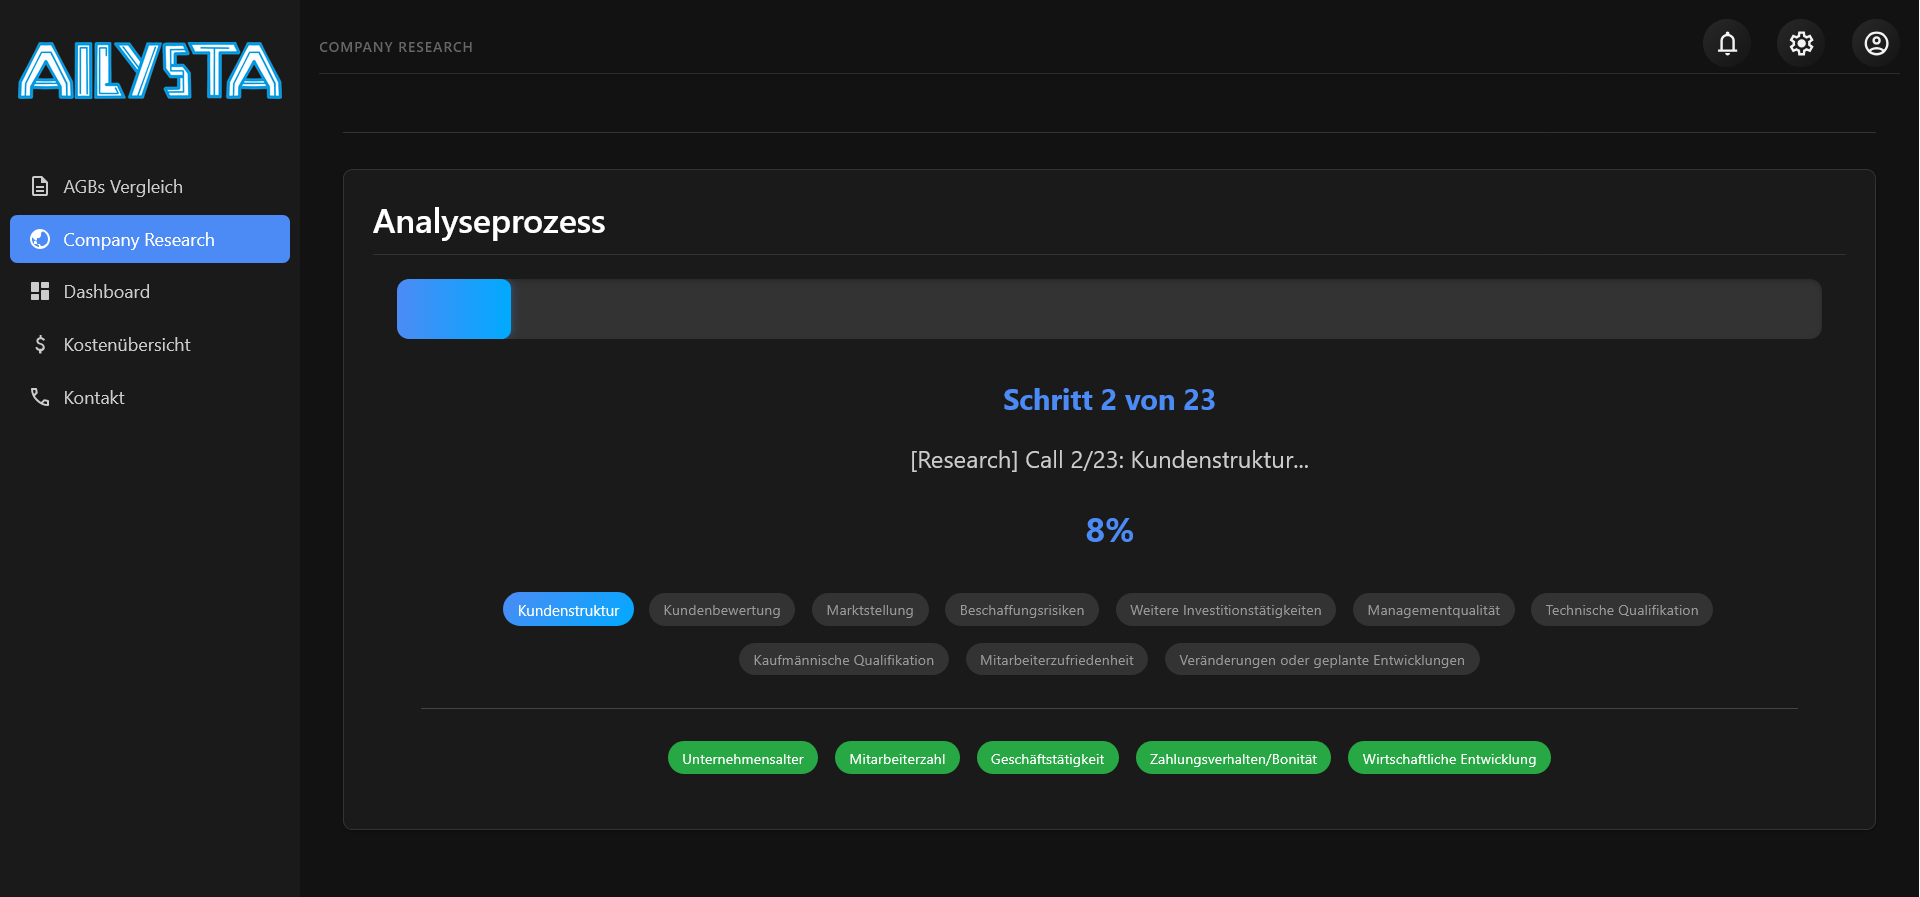Viewport: 1920px width, 897px height.
Task: Click the Beschaffungsrisiken chip
Action: (x=1021, y=610)
